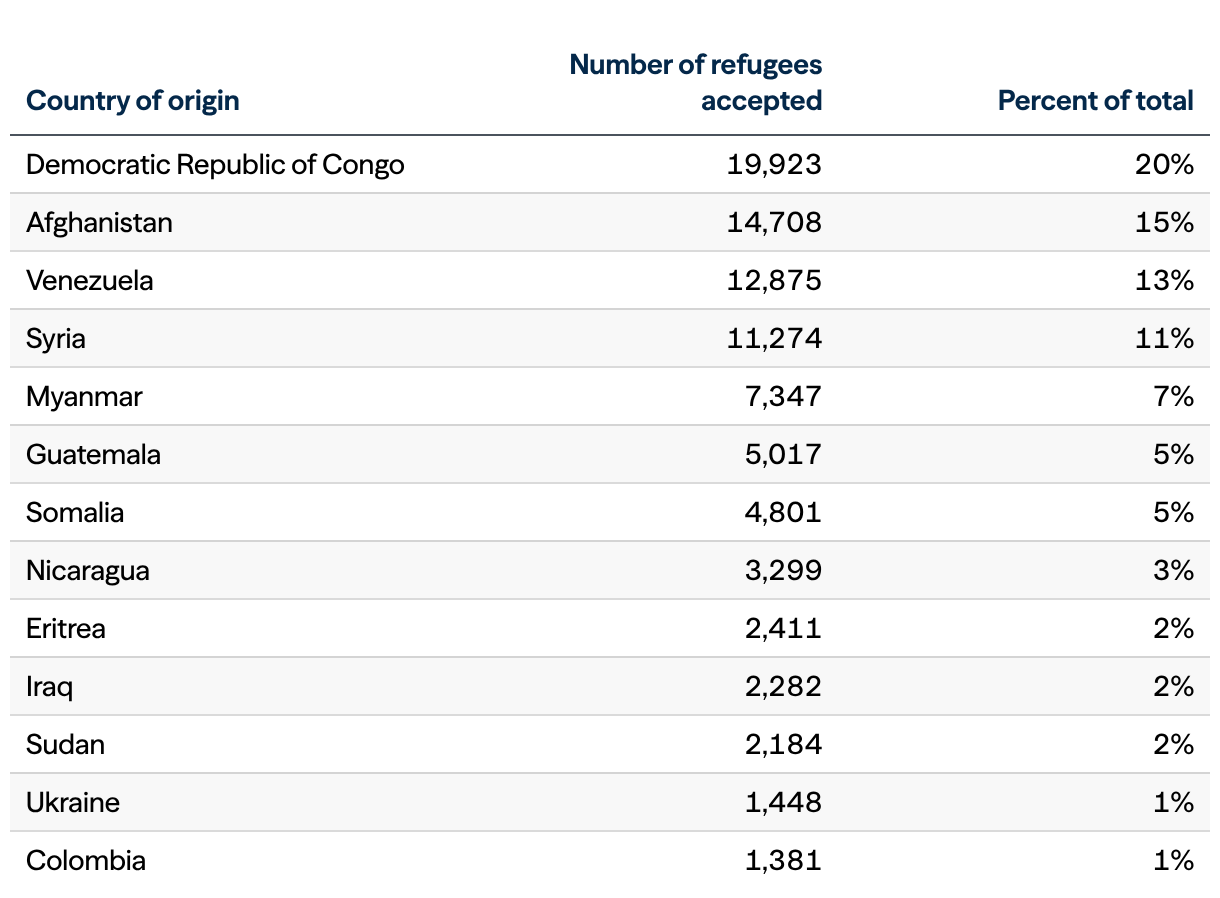Click the Sudan country cell
The image size is (1220, 898).
pyautogui.click(x=65, y=744)
